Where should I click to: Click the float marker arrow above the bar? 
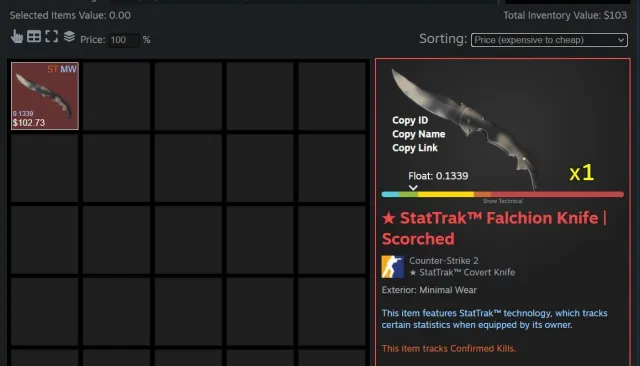(413, 188)
